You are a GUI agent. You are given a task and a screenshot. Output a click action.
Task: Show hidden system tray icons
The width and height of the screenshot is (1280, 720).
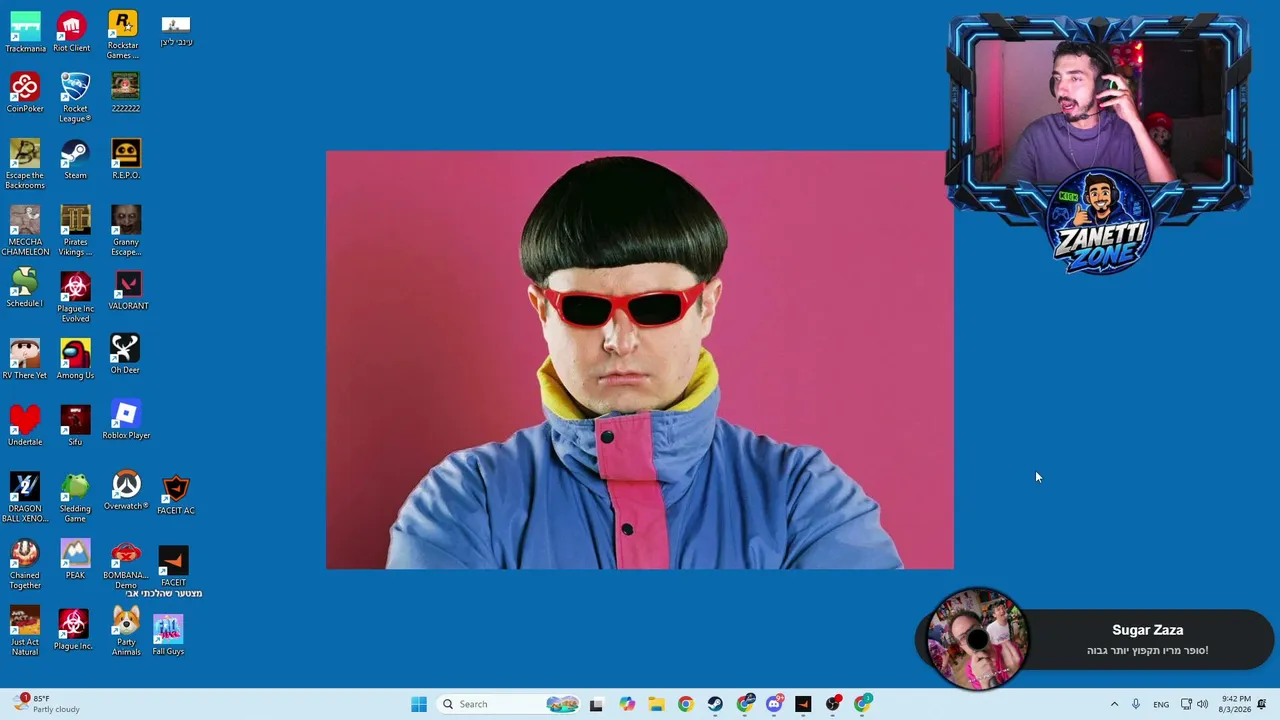click(x=1114, y=704)
